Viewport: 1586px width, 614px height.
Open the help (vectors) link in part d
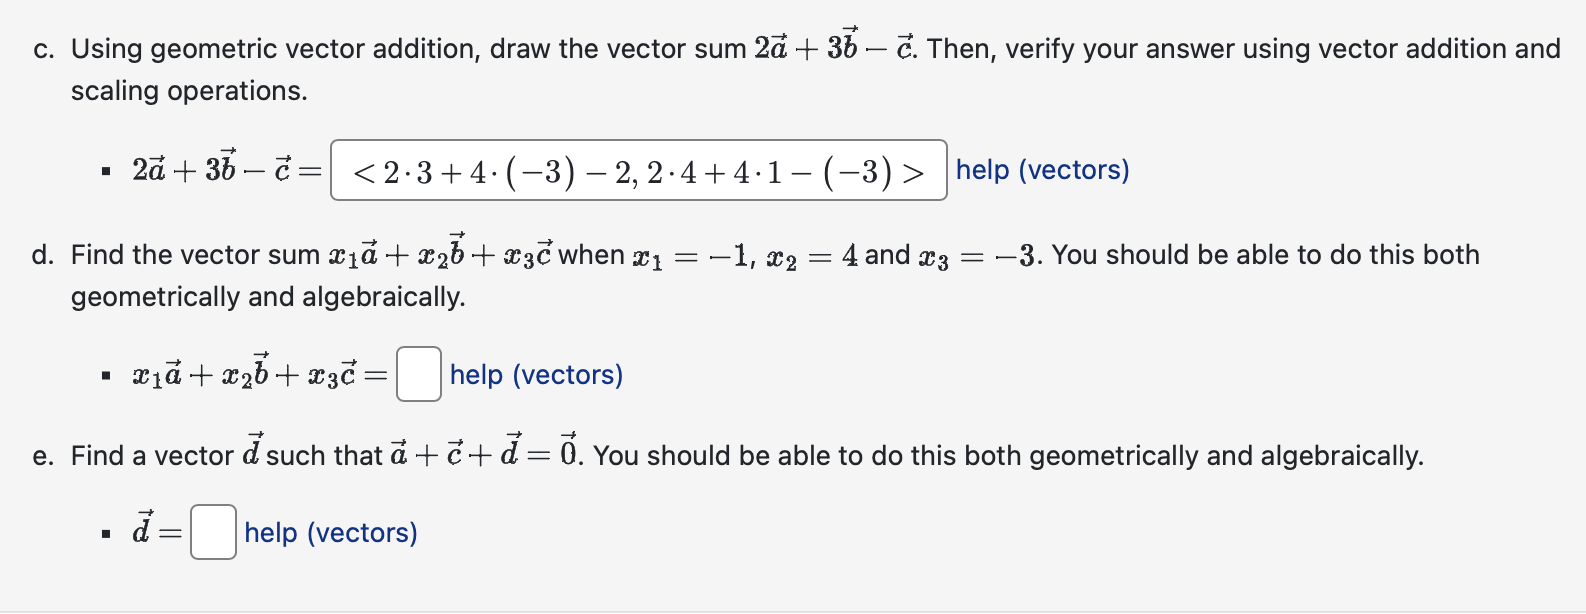tap(535, 374)
